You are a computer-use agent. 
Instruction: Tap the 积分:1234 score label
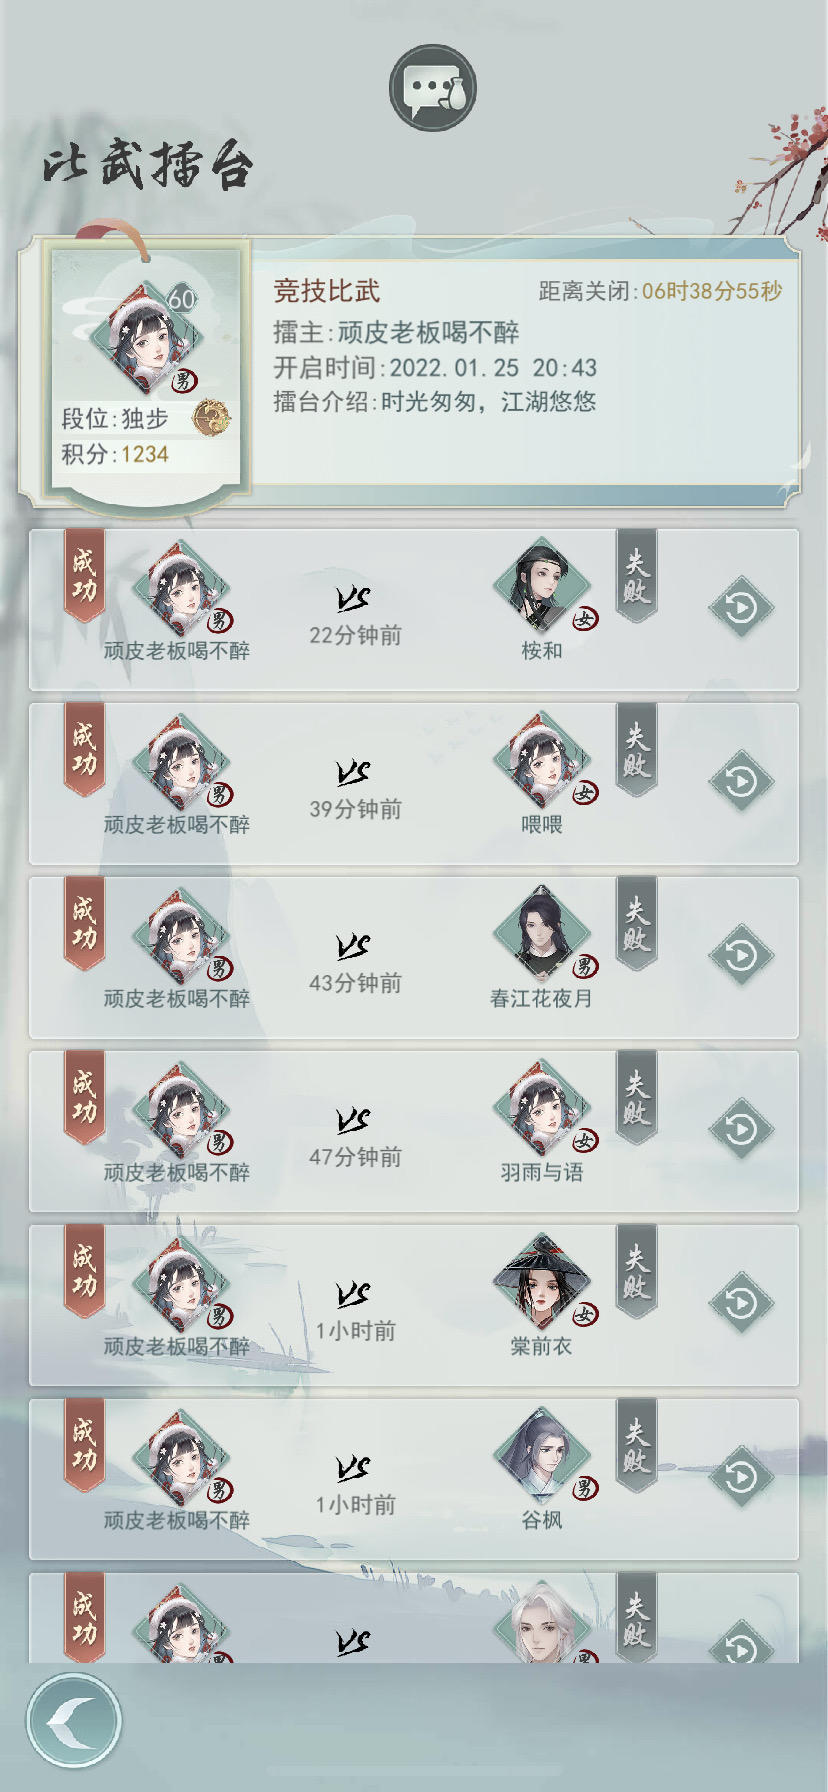115,454
